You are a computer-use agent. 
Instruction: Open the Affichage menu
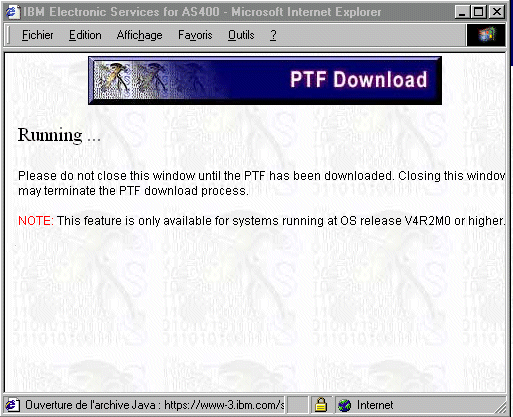(x=139, y=35)
